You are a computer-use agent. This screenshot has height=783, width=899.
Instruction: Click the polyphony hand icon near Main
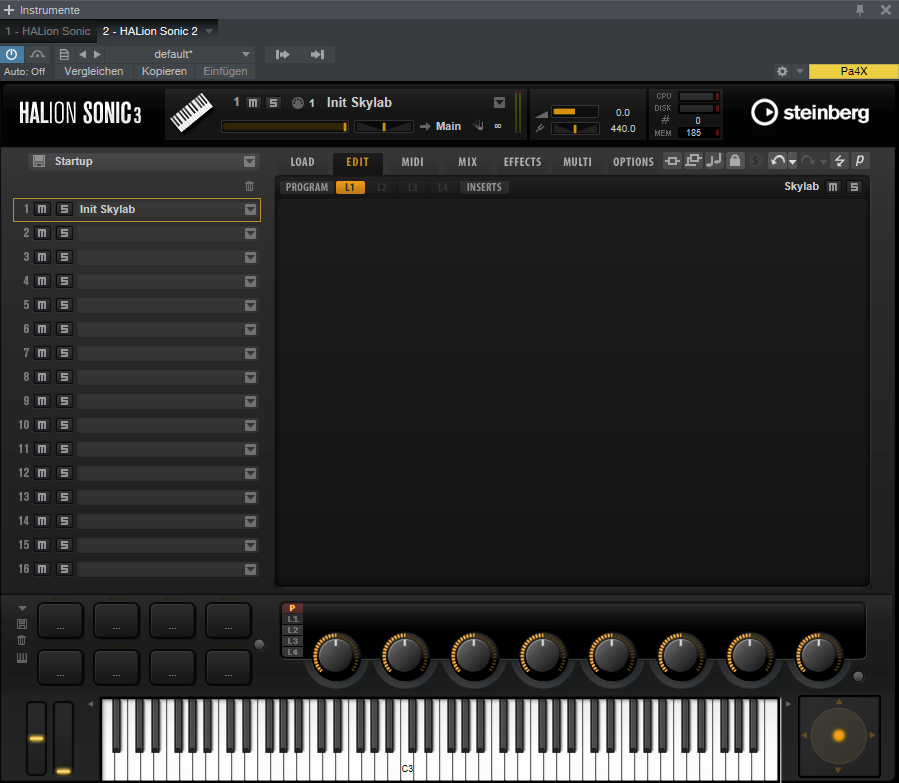(x=479, y=126)
